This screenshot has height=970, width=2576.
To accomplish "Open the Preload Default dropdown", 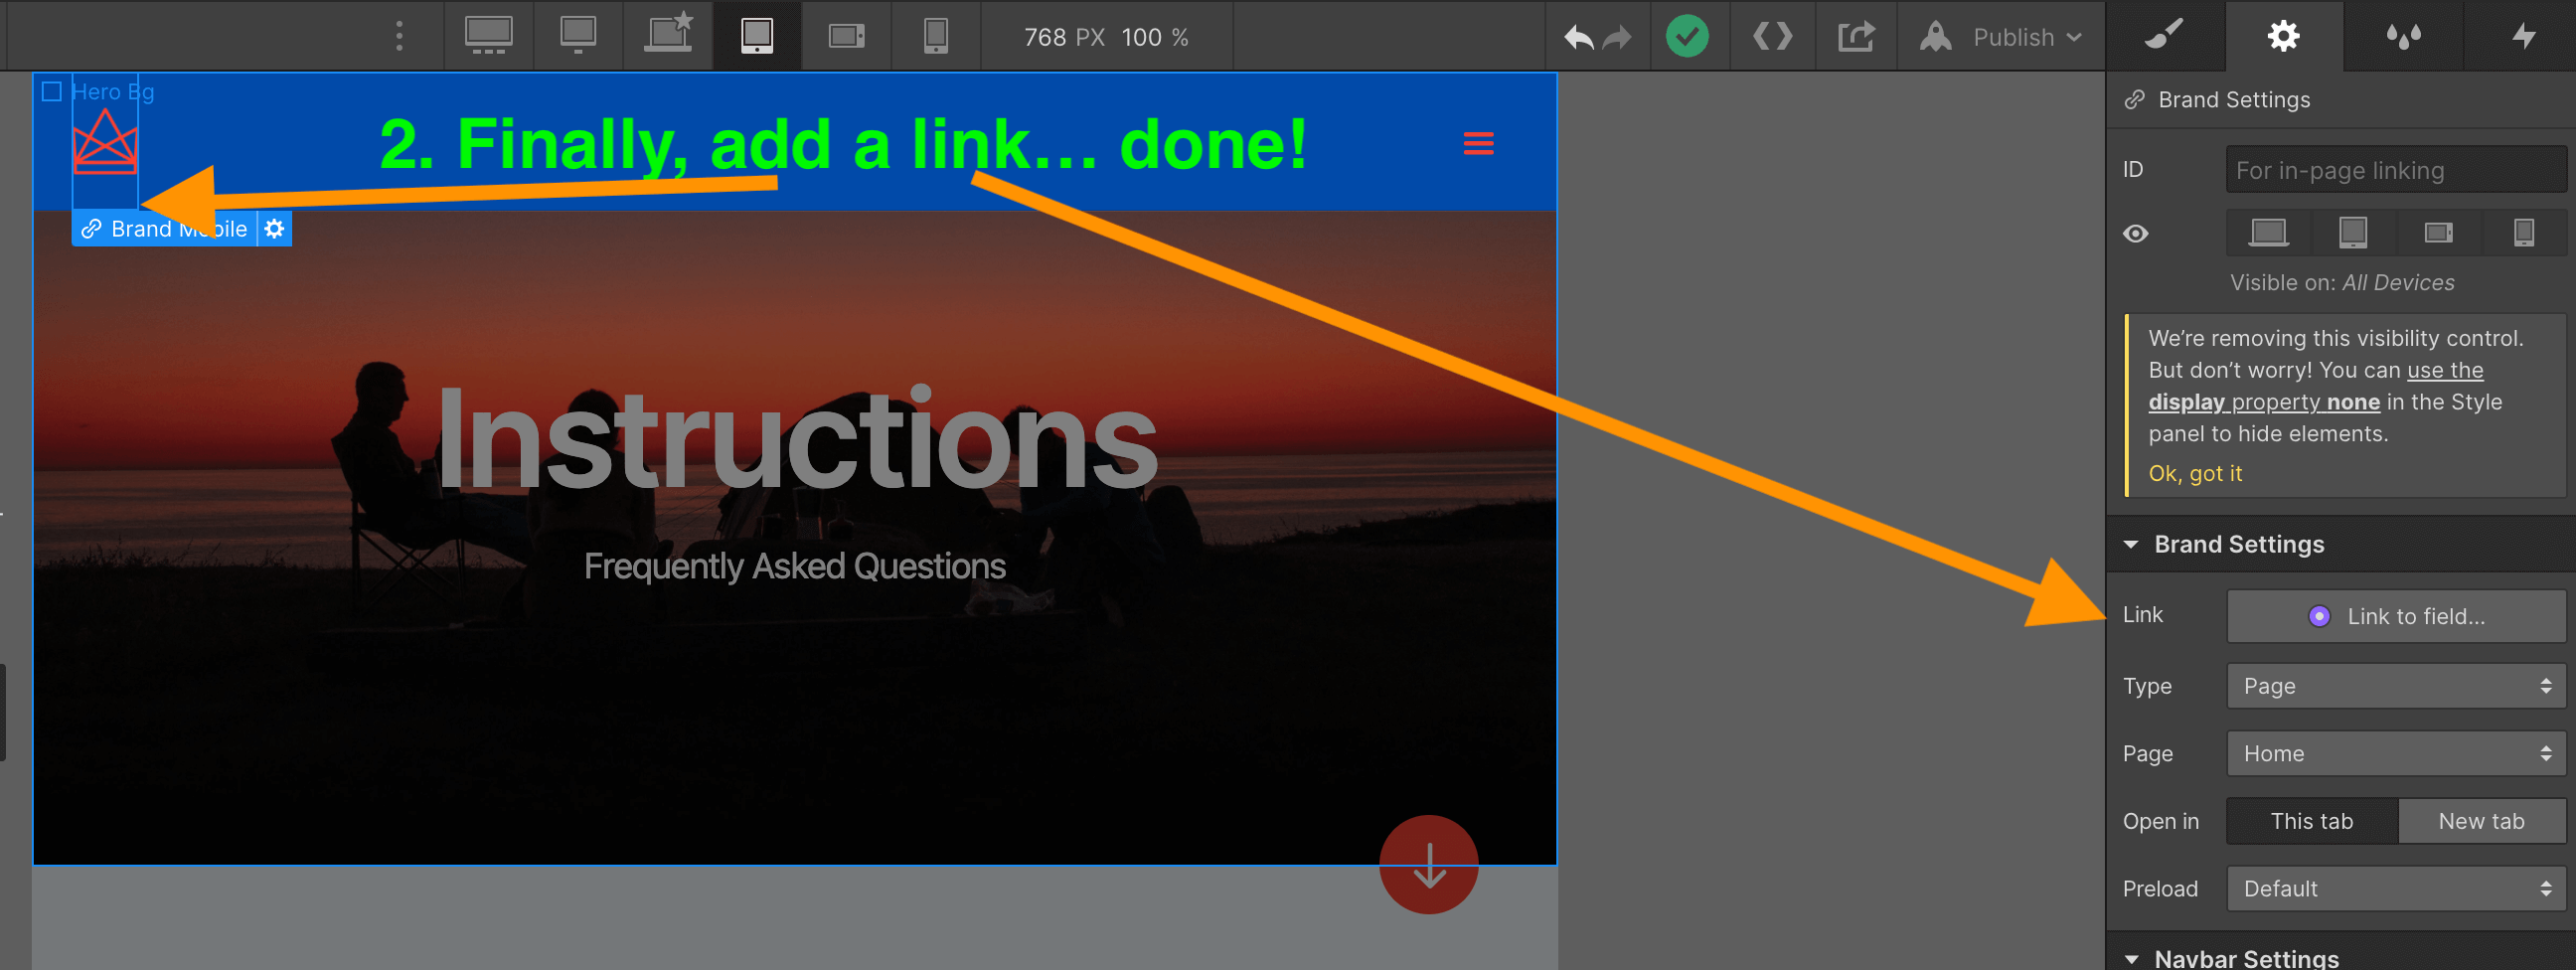I will (x=2395, y=888).
